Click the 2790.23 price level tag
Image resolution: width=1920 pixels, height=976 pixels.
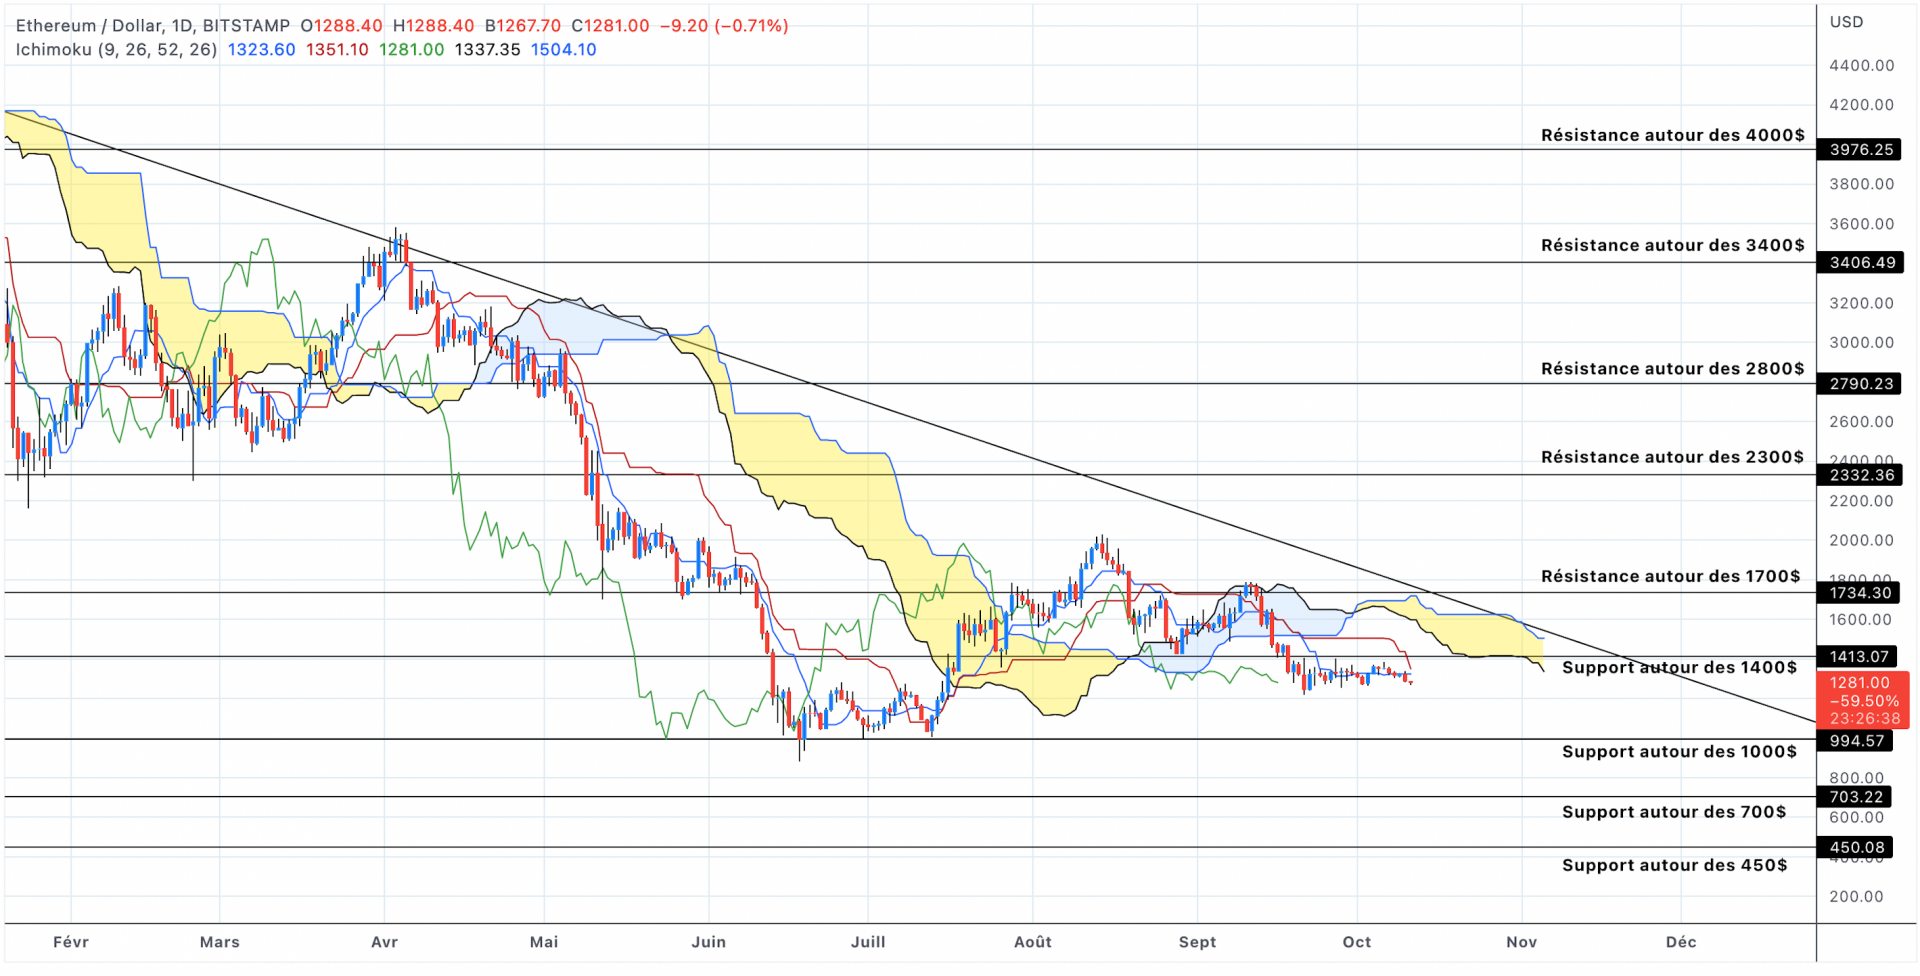[x=1860, y=384]
